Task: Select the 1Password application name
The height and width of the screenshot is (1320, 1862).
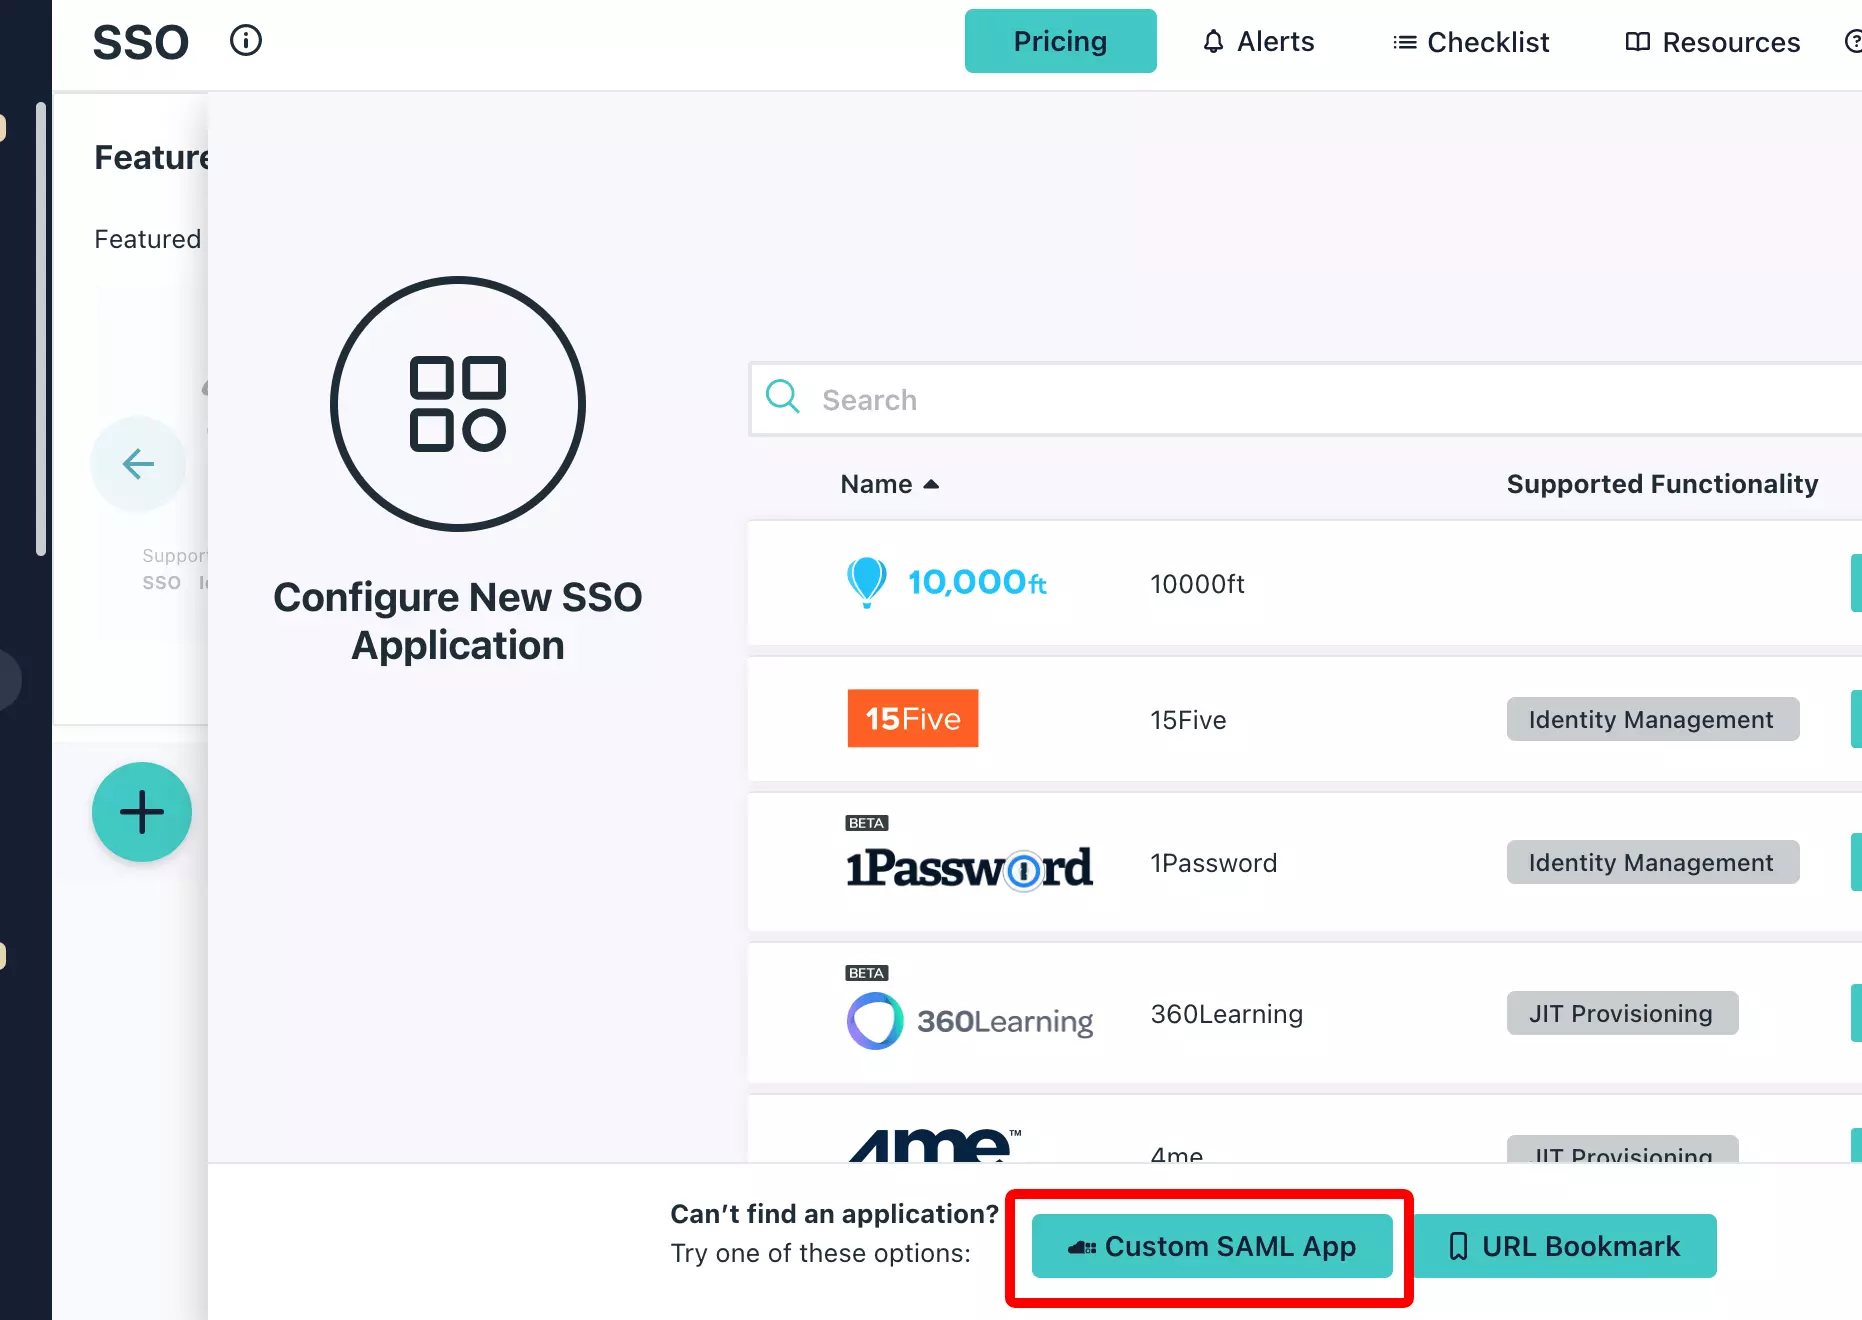Action: pos(1213,863)
